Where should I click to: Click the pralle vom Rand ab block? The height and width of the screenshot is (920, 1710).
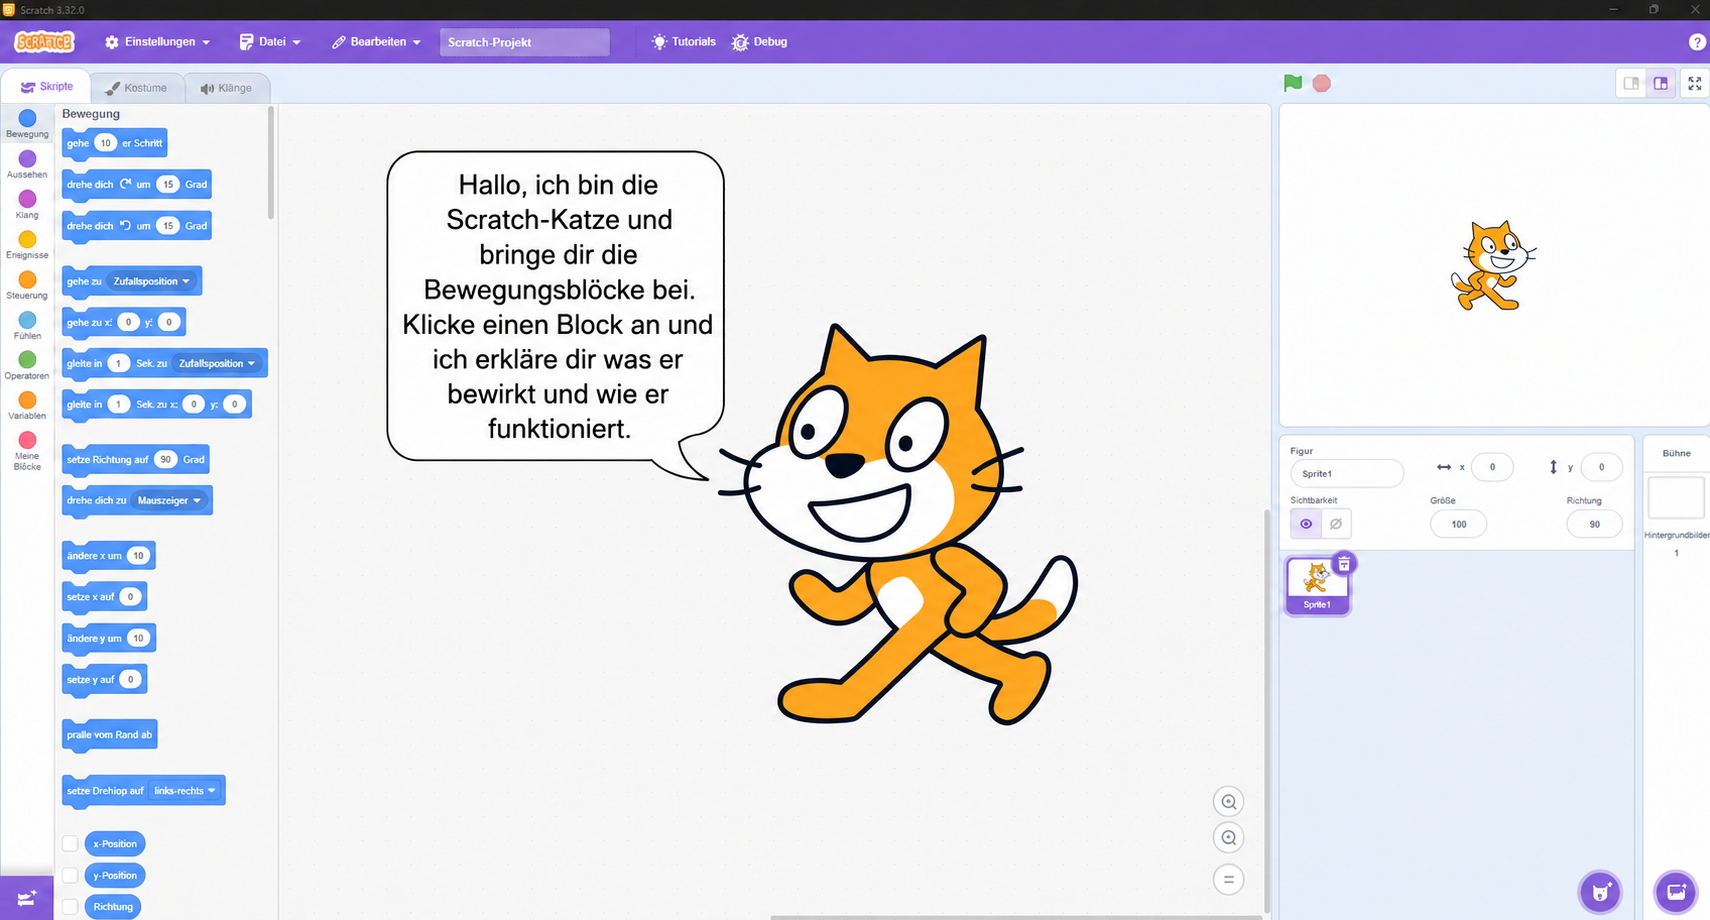click(x=109, y=735)
